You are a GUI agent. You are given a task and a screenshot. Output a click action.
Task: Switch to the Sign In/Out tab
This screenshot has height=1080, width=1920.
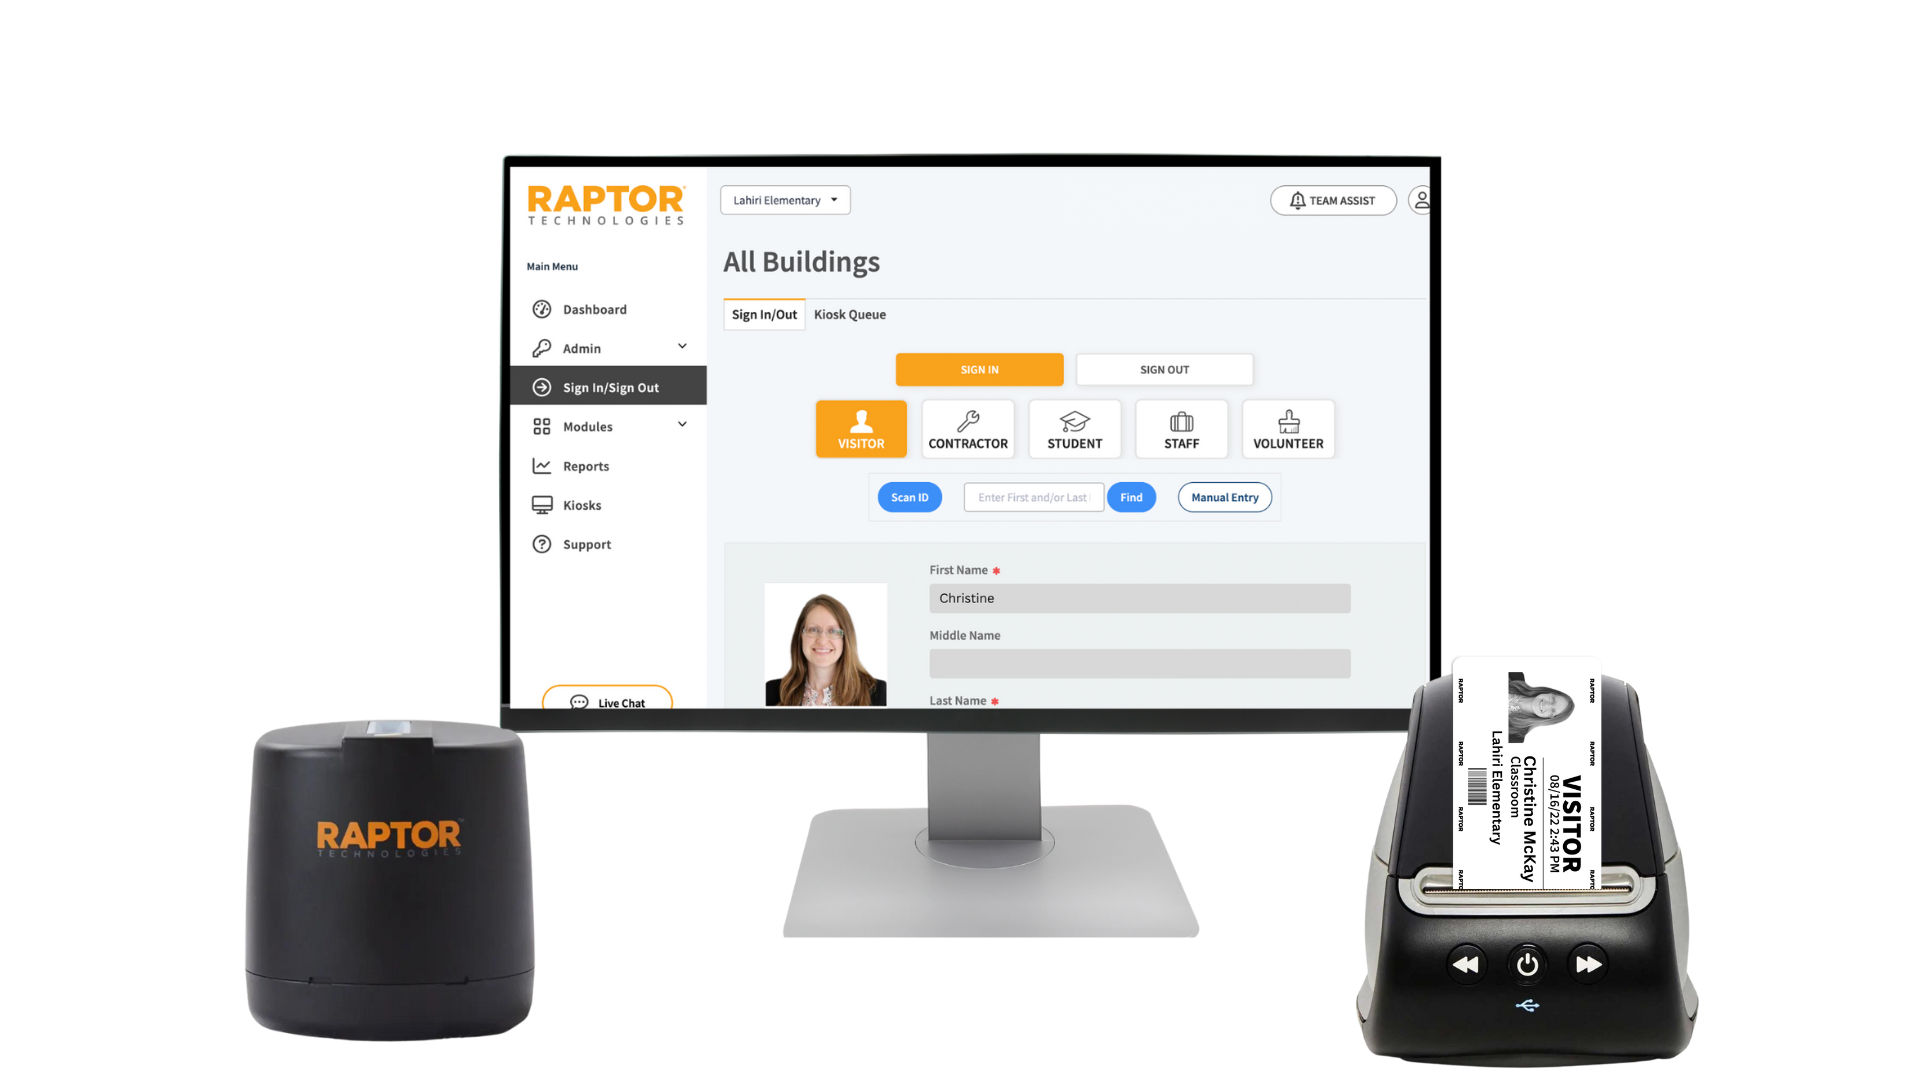764,314
